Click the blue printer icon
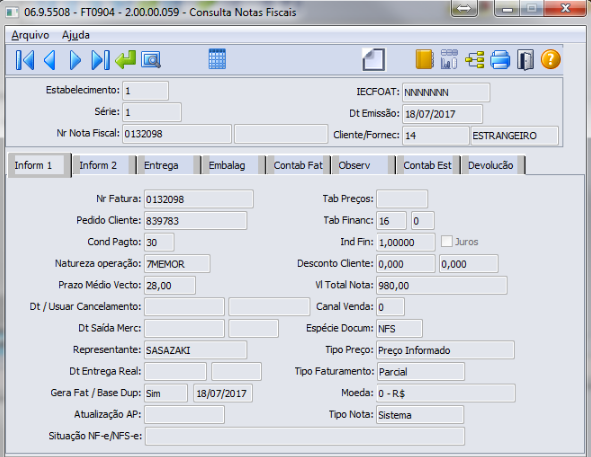This screenshot has height=457, width=591. tap(500, 60)
